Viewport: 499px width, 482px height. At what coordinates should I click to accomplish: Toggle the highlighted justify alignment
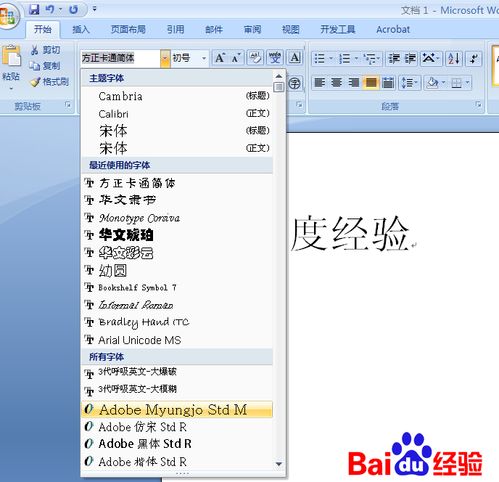tap(371, 82)
